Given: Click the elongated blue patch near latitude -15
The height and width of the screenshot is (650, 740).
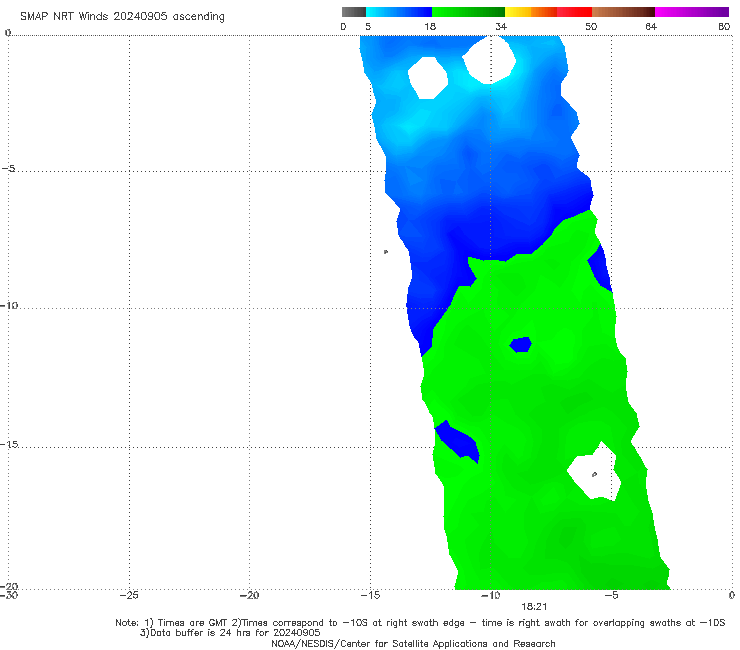Looking at the screenshot, I should pos(457,441).
